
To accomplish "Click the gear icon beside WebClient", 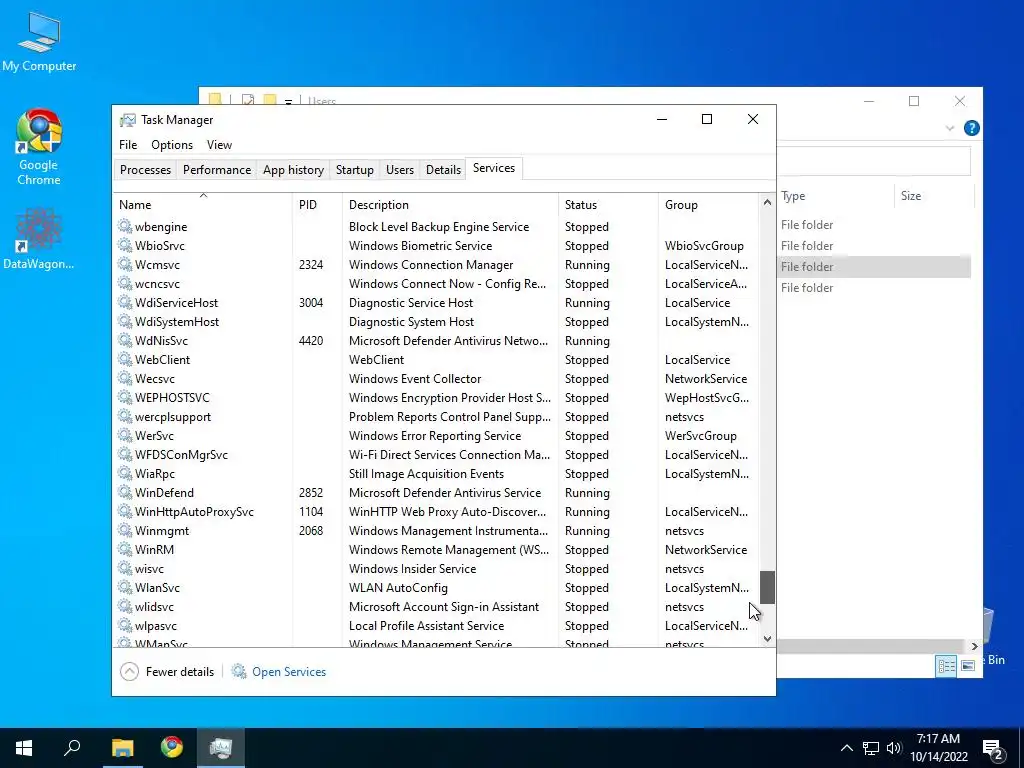I will (125, 359).
